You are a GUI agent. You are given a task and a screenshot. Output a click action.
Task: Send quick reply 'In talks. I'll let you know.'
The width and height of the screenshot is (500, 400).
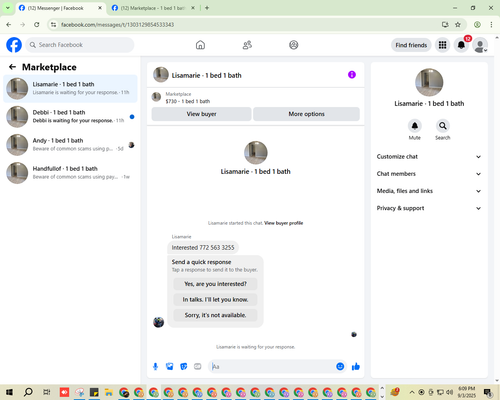[x=215, y=300]
